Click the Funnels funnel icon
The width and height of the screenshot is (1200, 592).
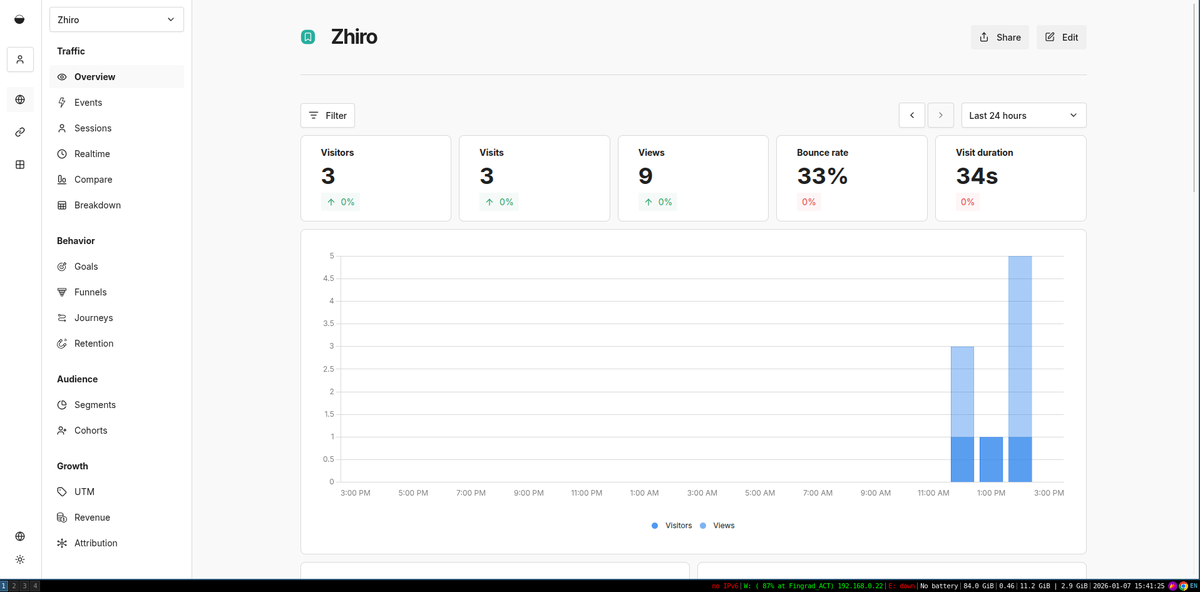coord(62,292)
